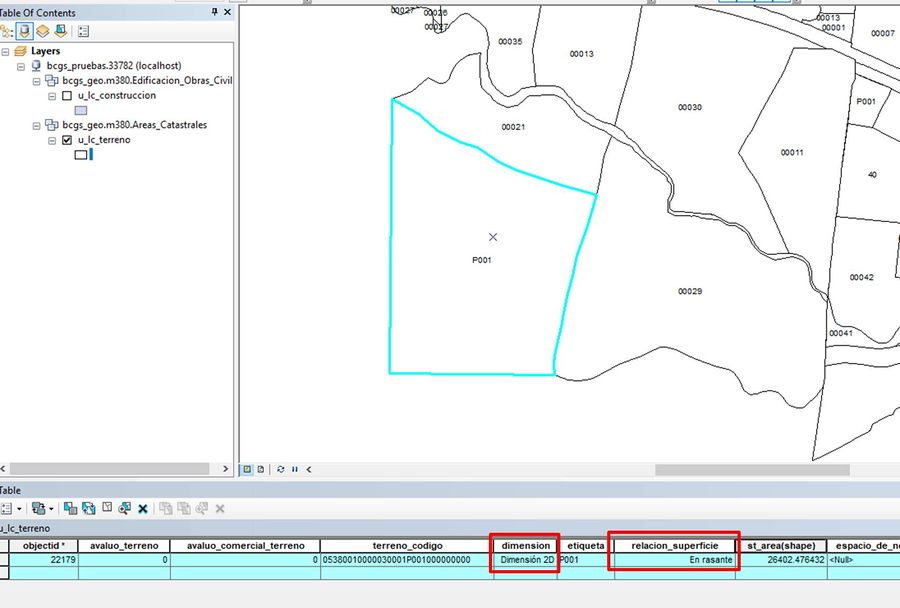This screenshot has width=900, height=608.
Task: Collapse the Layers tree node
Action: tap(5, 52)
